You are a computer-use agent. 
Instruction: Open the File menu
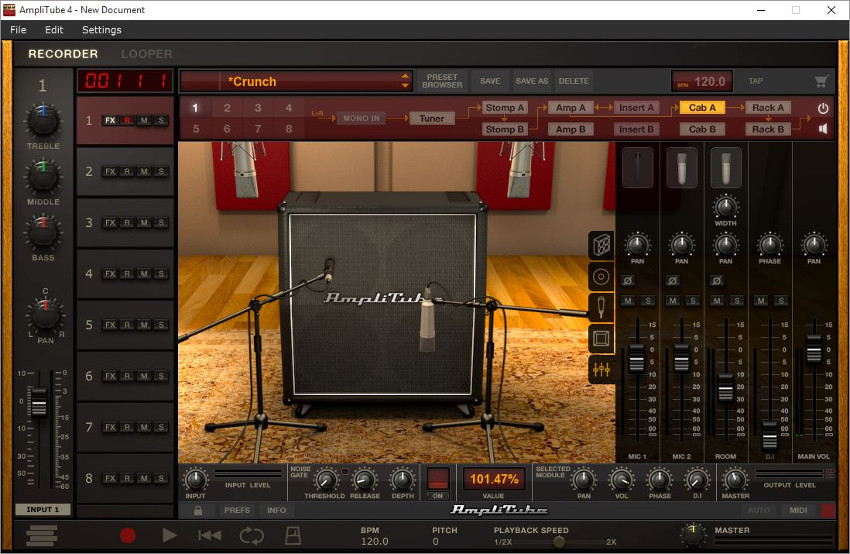pyautogui.click(x=18, y=30)
